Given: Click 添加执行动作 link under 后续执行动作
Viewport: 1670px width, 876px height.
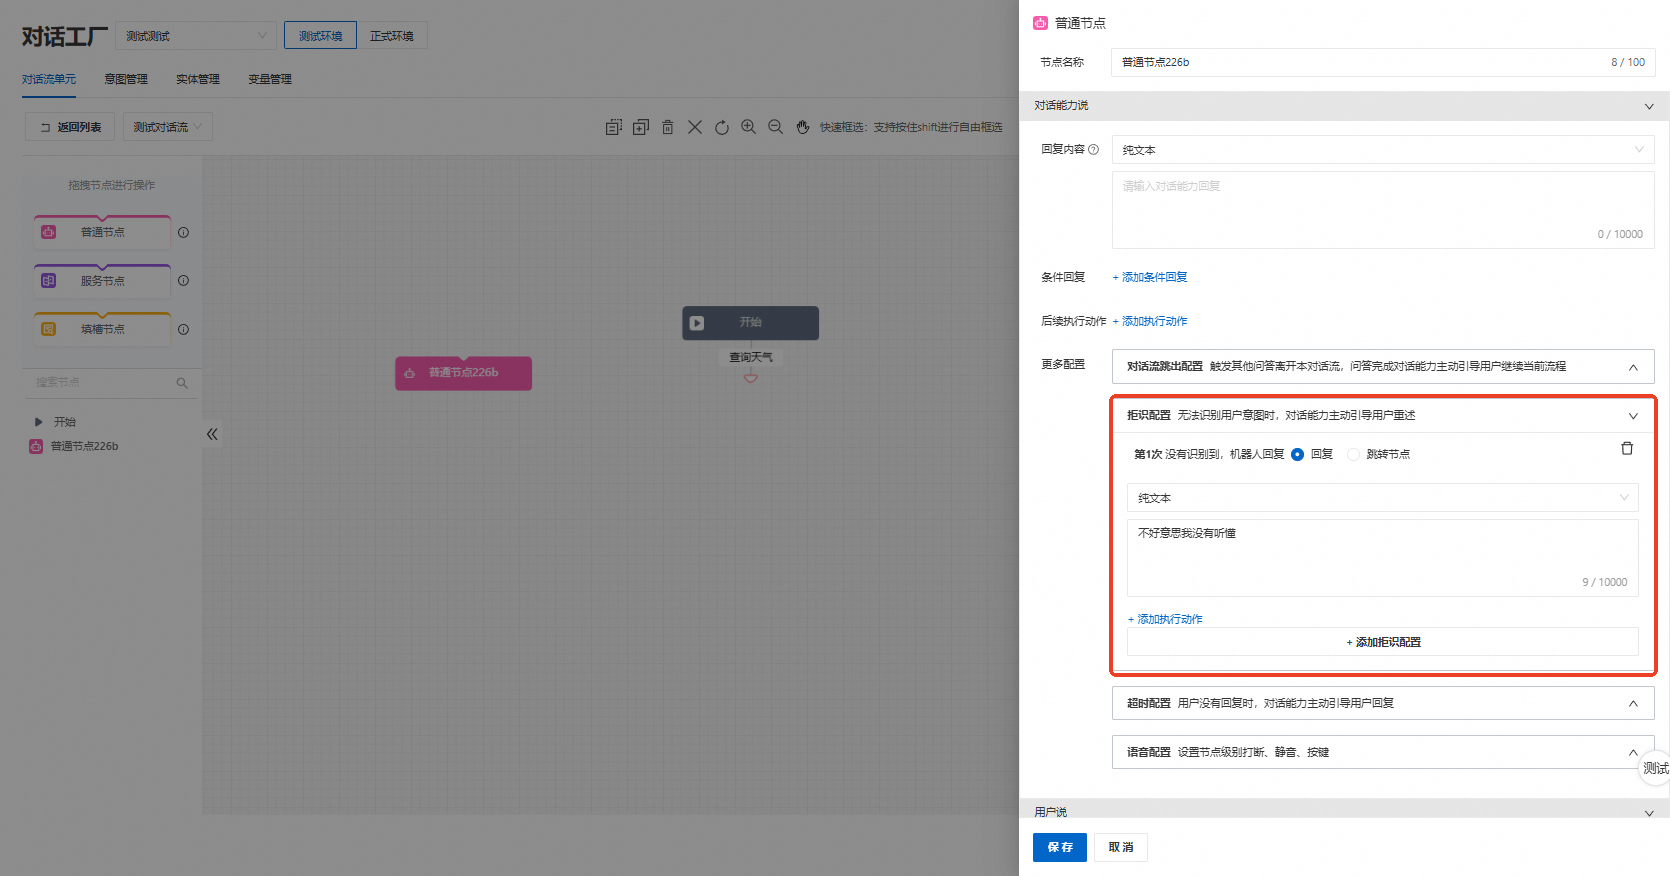Looking at the screenshot, I should (1150, 321).
